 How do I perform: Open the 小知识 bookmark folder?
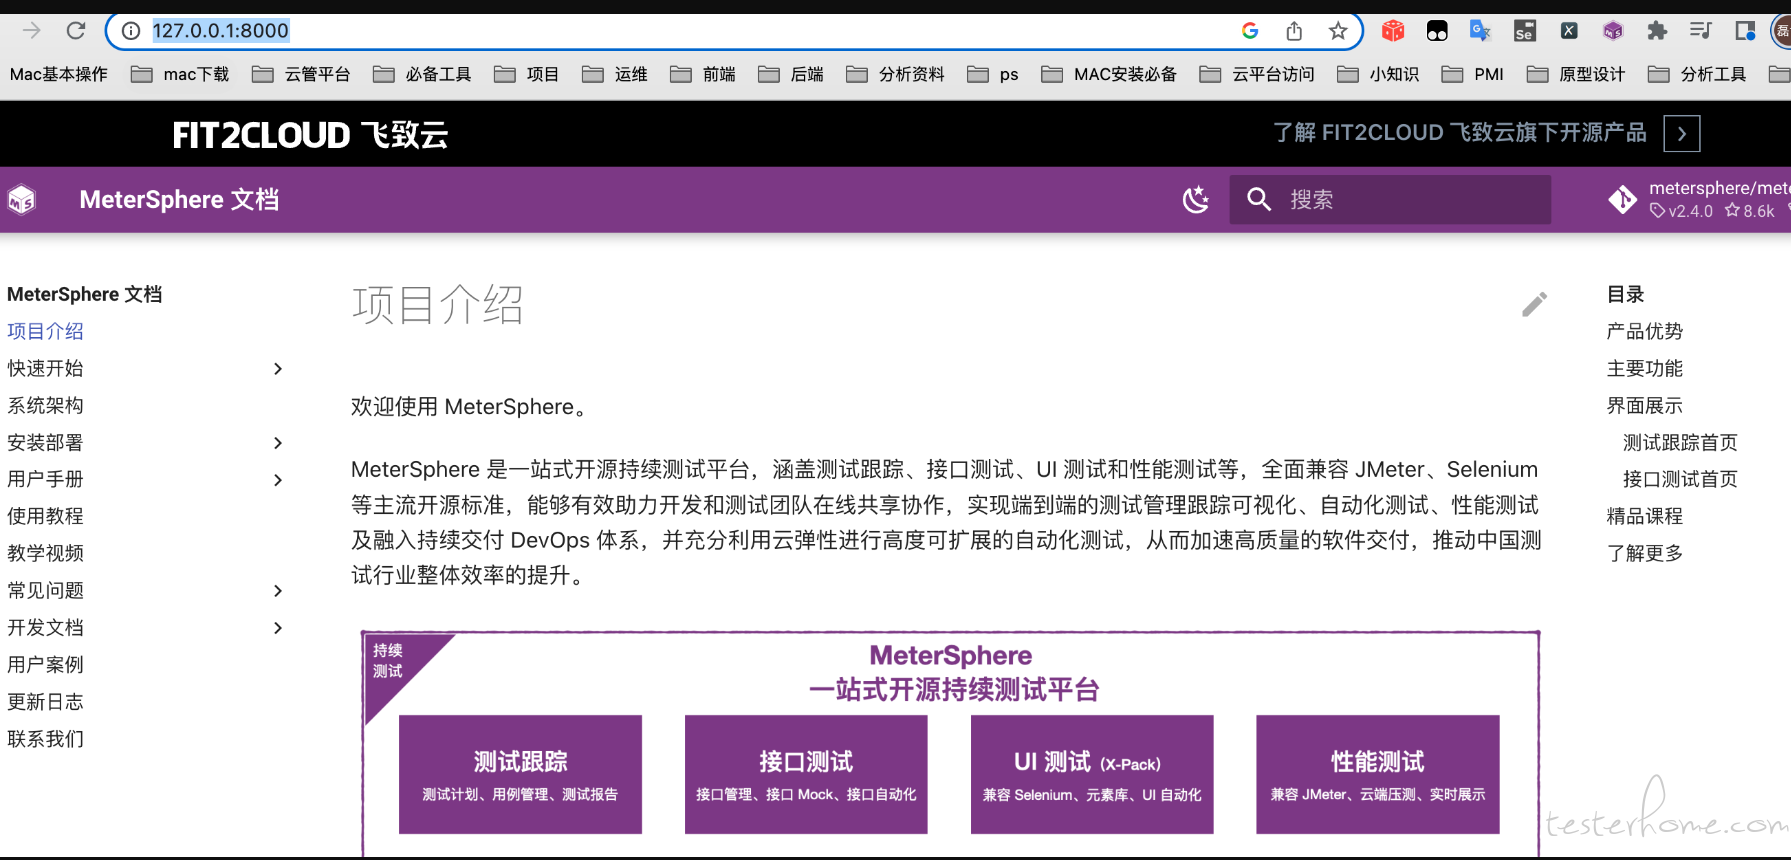coord(1378,74)
